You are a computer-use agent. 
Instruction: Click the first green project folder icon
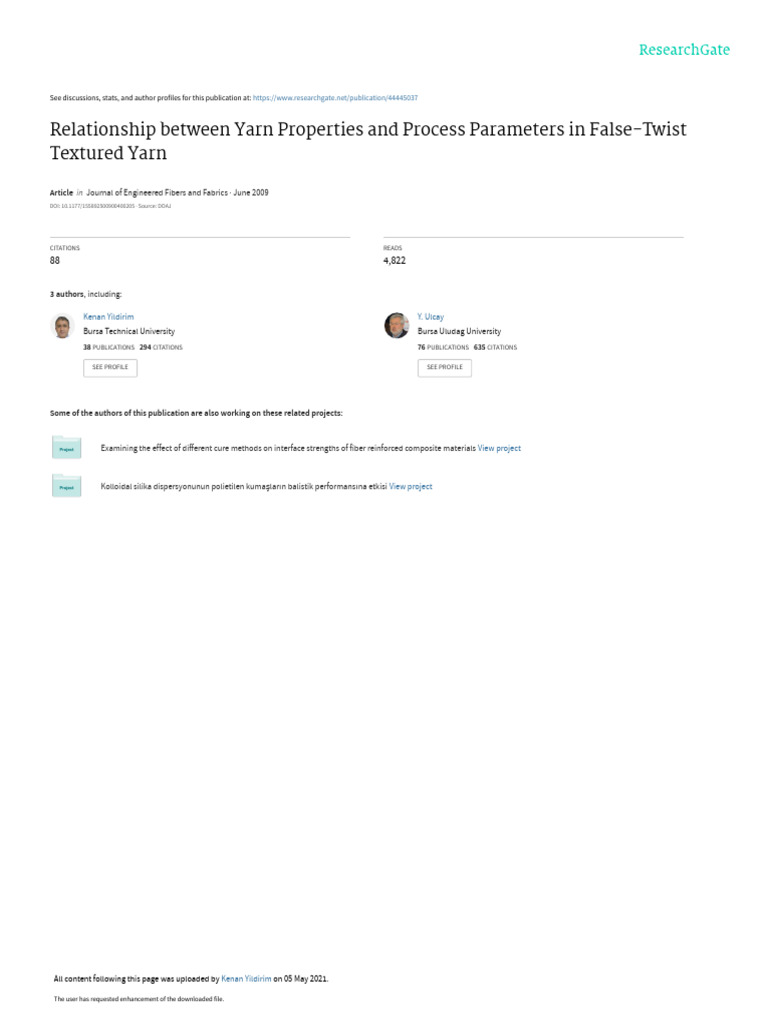click(x=66, y=449)
